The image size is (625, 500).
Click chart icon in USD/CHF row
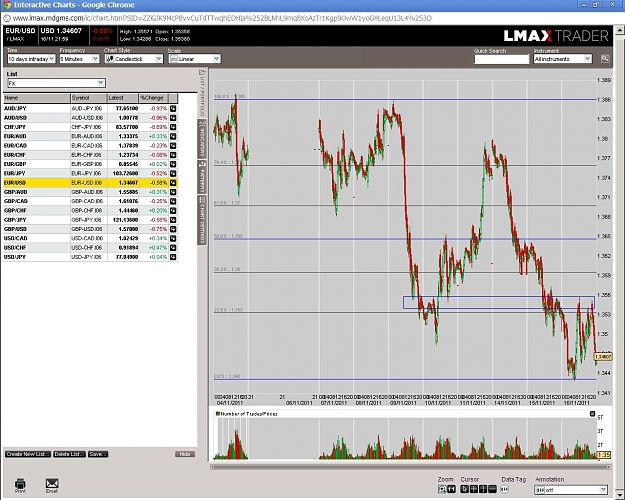[173, 248]
